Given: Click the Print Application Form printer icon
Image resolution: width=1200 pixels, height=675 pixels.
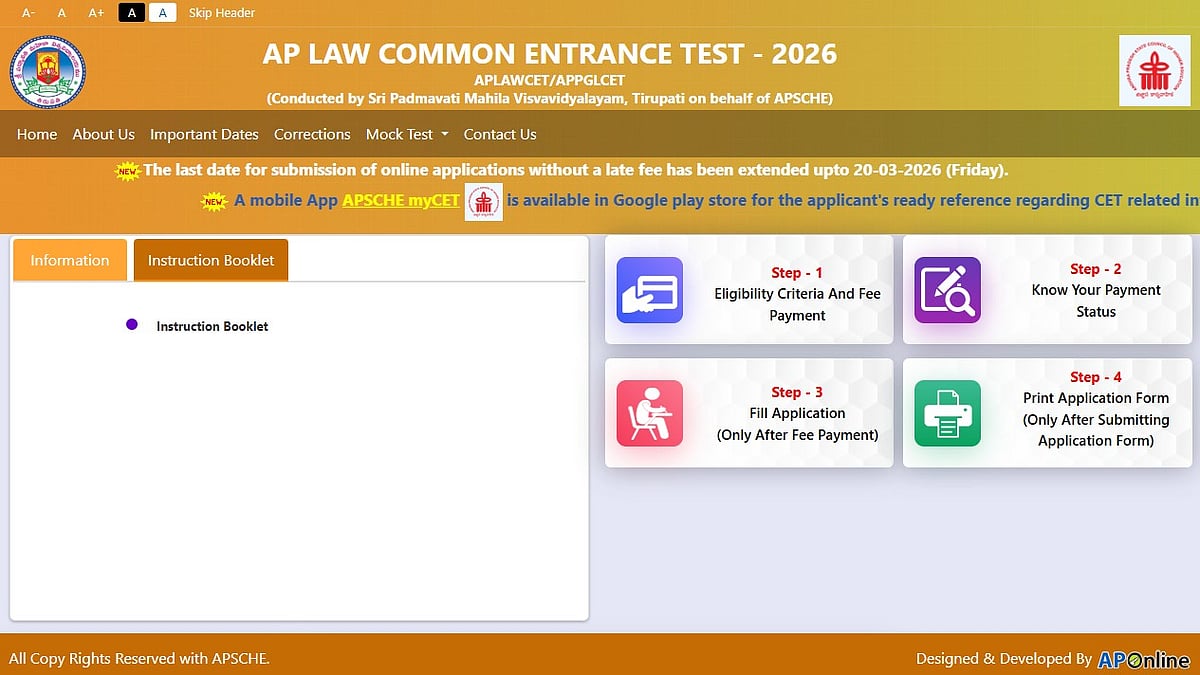Looking at the screenshot, I should click(x=947, y=413).
